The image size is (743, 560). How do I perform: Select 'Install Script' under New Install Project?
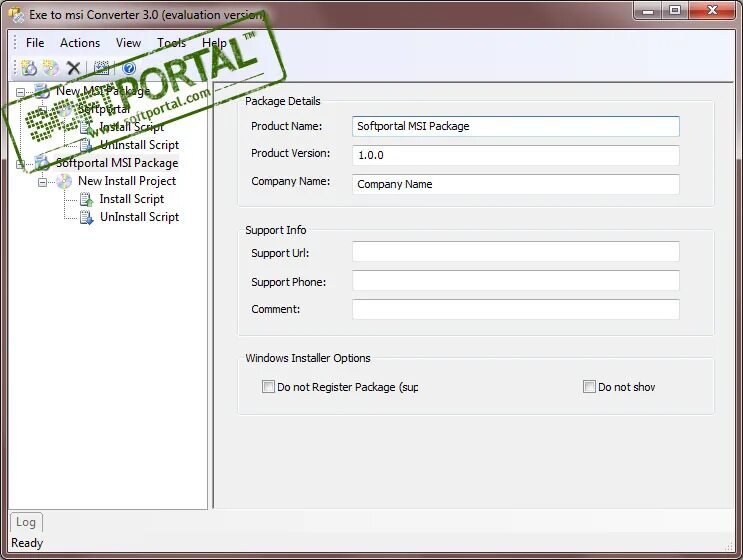tap(132, 199)
